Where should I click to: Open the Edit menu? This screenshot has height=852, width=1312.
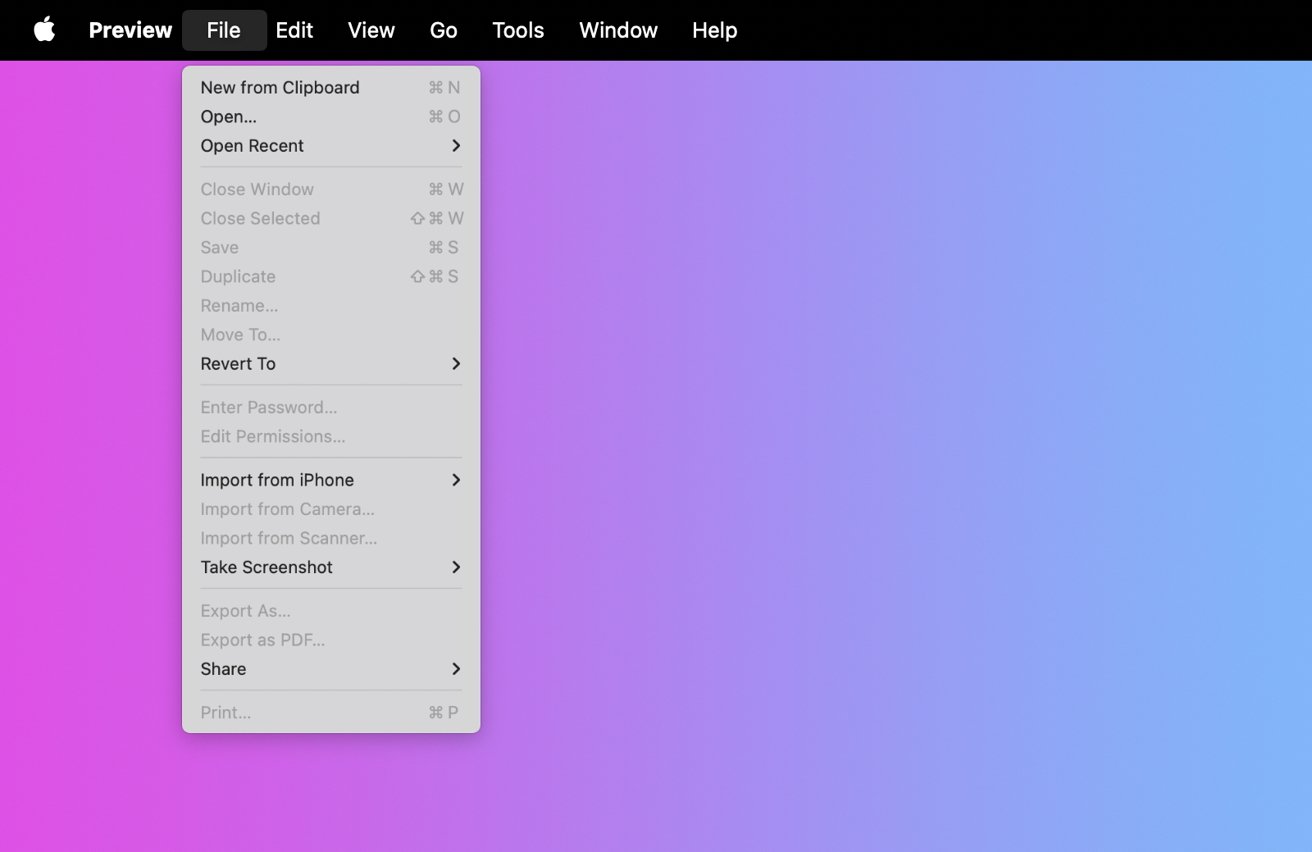294,30
